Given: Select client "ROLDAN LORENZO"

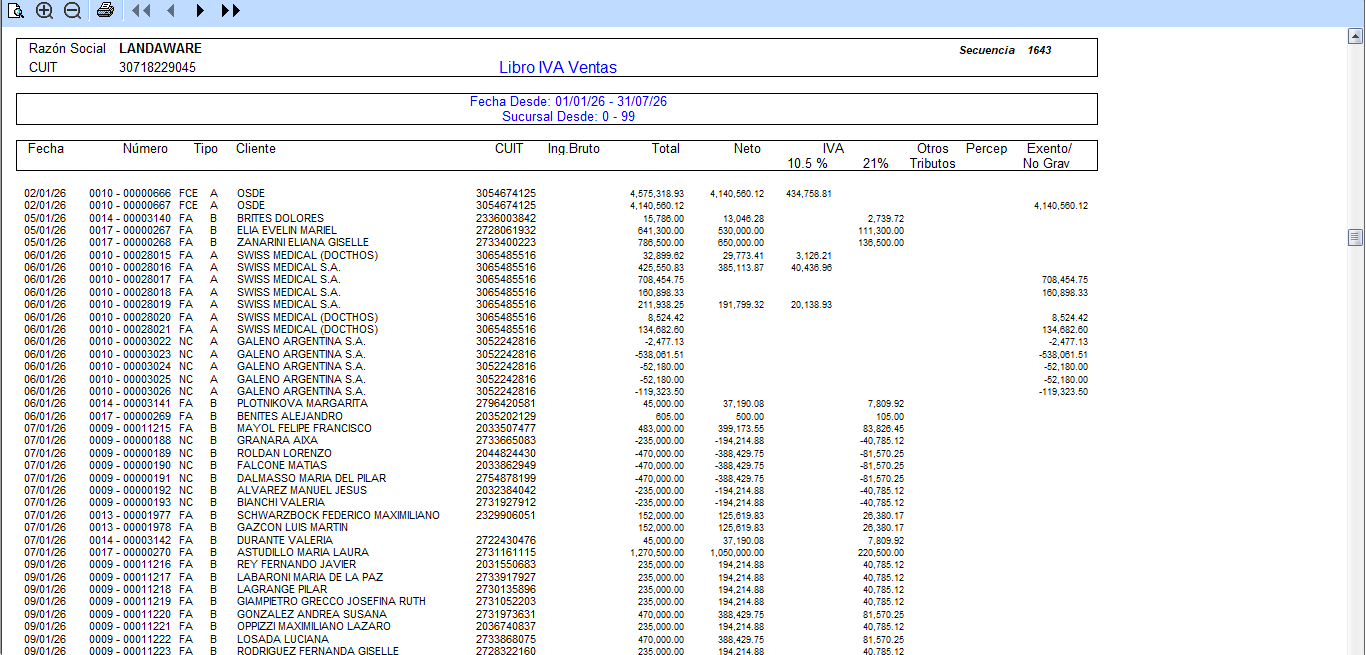Looking at the screenshot, I should coord(283,453).
